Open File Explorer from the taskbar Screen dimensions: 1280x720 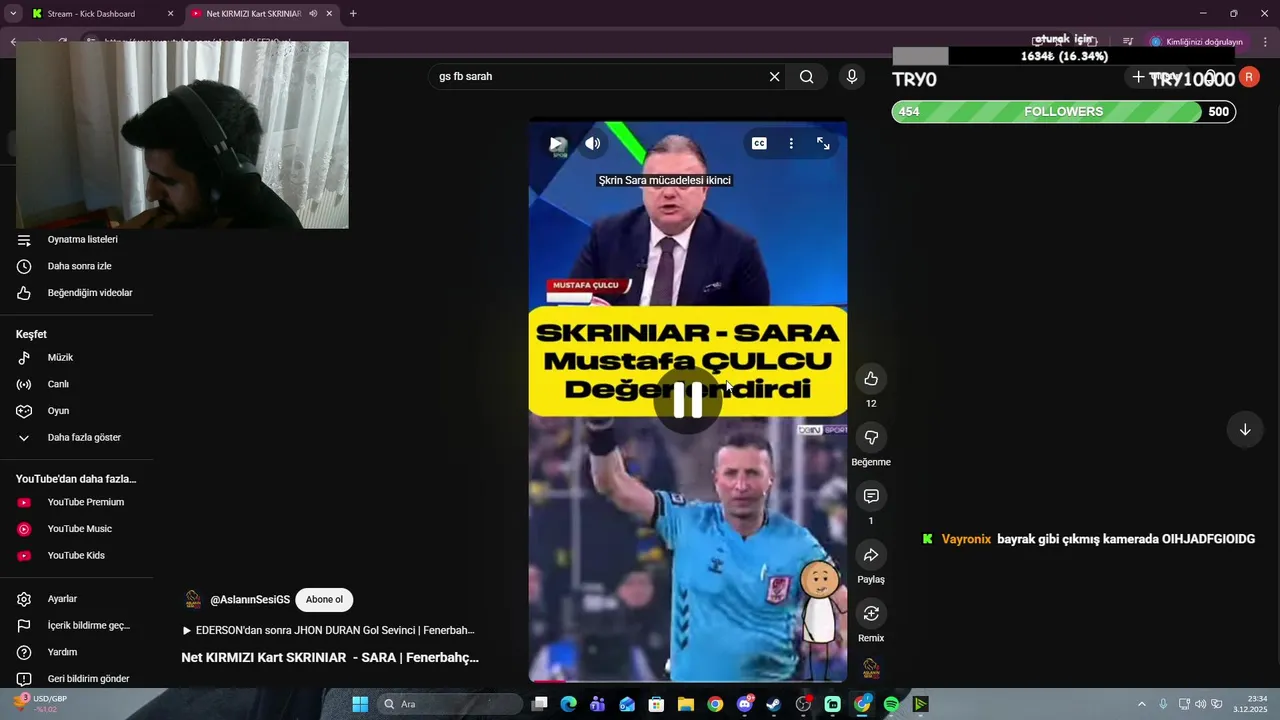pos(686,704)
